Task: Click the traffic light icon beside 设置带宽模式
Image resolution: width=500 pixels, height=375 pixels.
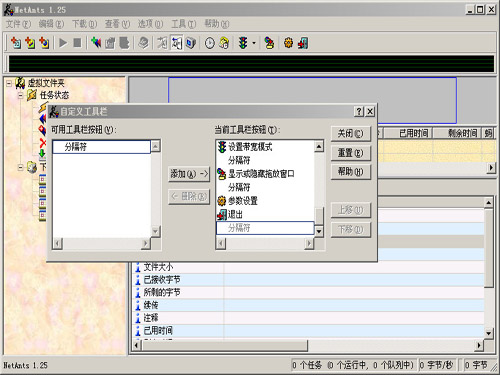Action: pyautogui.click(x=222, y=147)
